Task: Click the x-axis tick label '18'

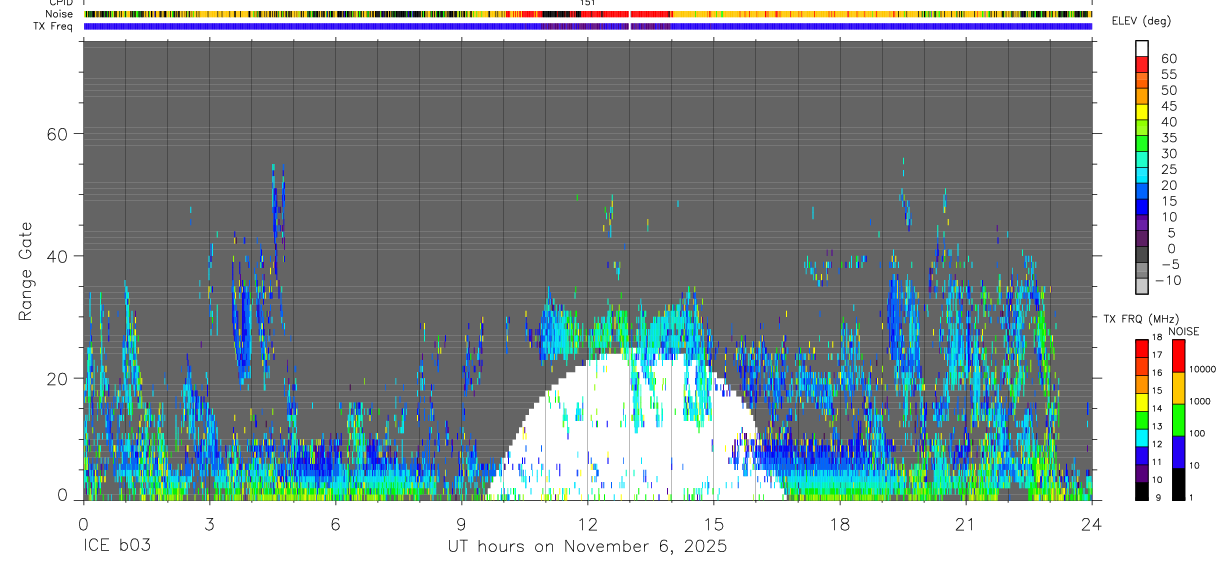Action: pos(840,524)
